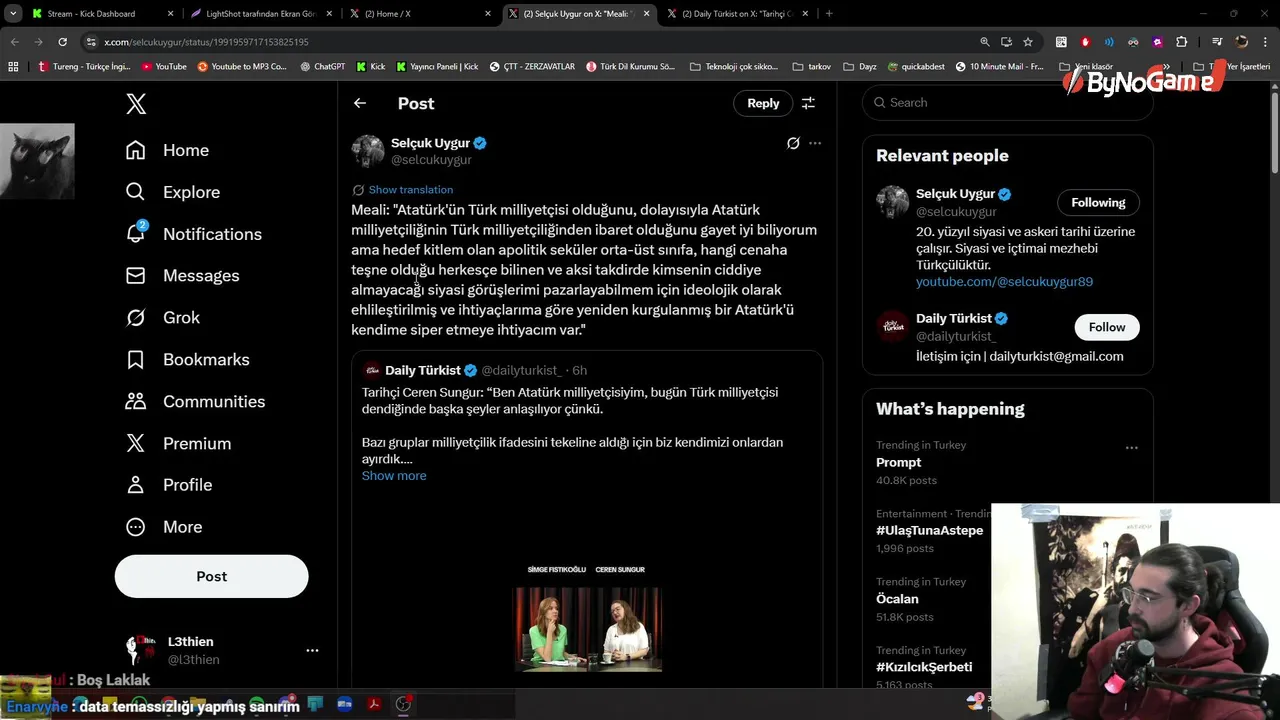Switch to Stream - Kick Dashboard tab
Viewport: 1280px width, 720px height.
pos(102,14)
